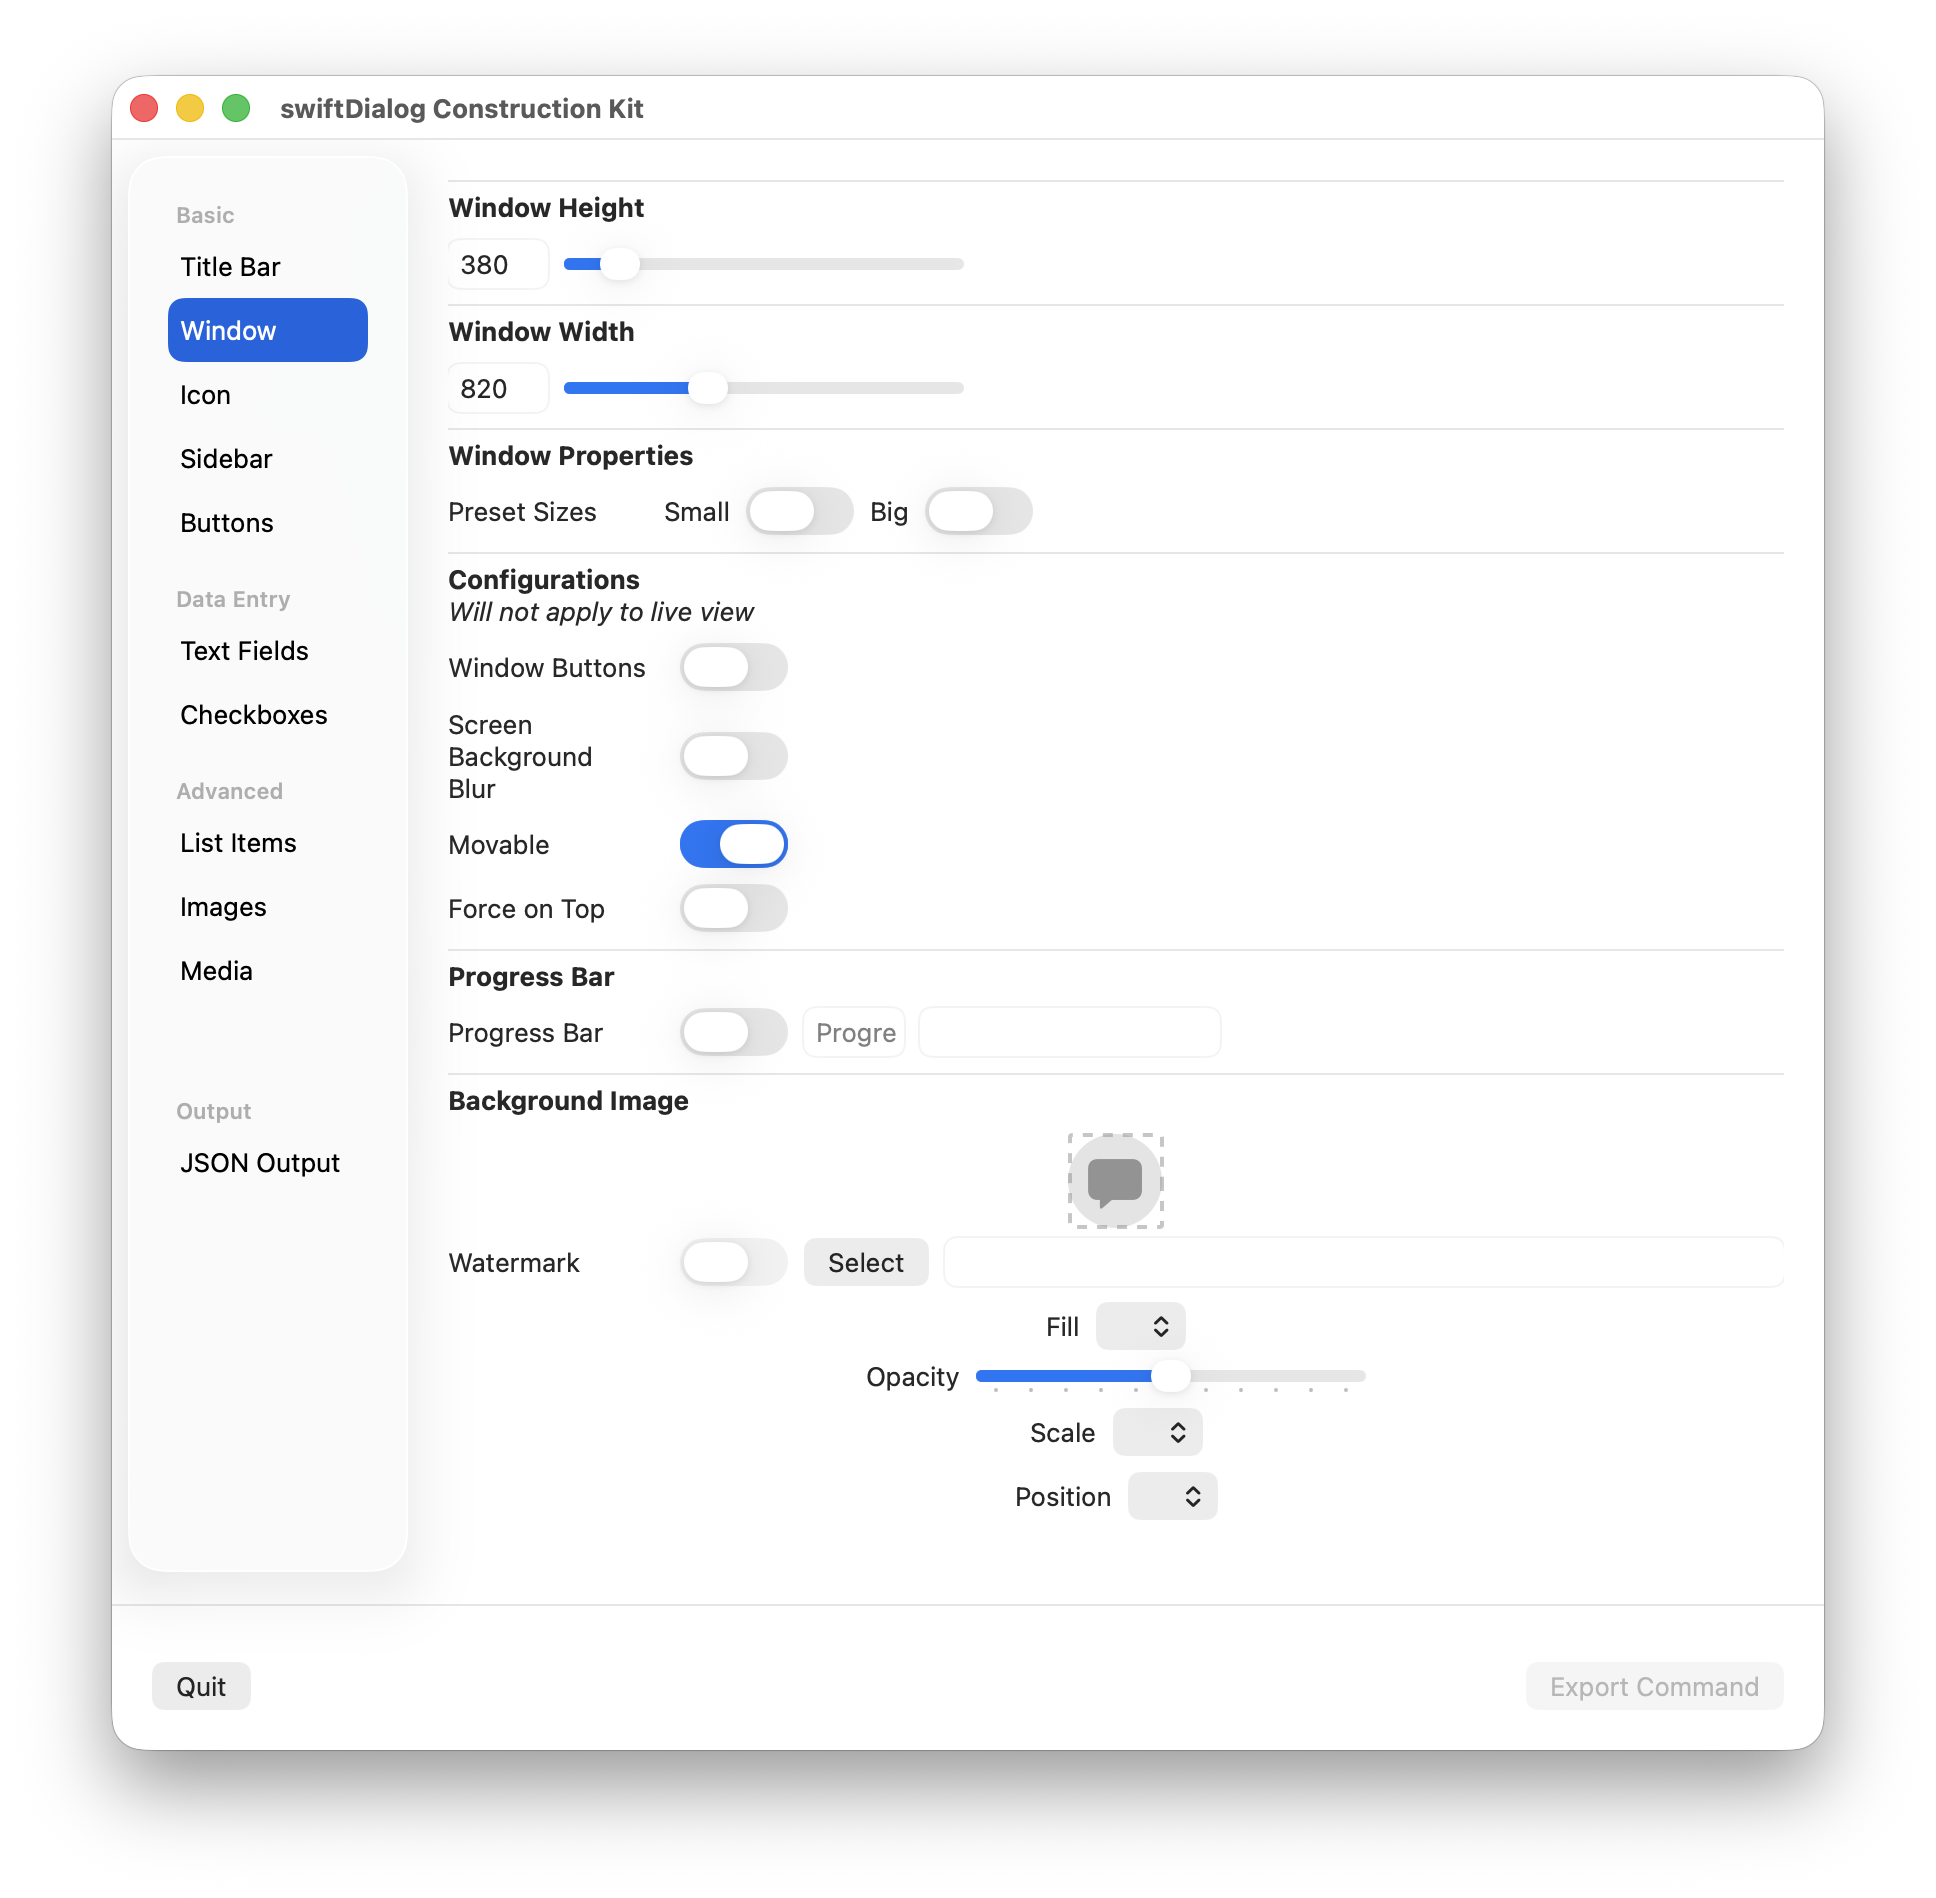
Task: Enable the Force on Top toggle
Action: coord(733,908)
